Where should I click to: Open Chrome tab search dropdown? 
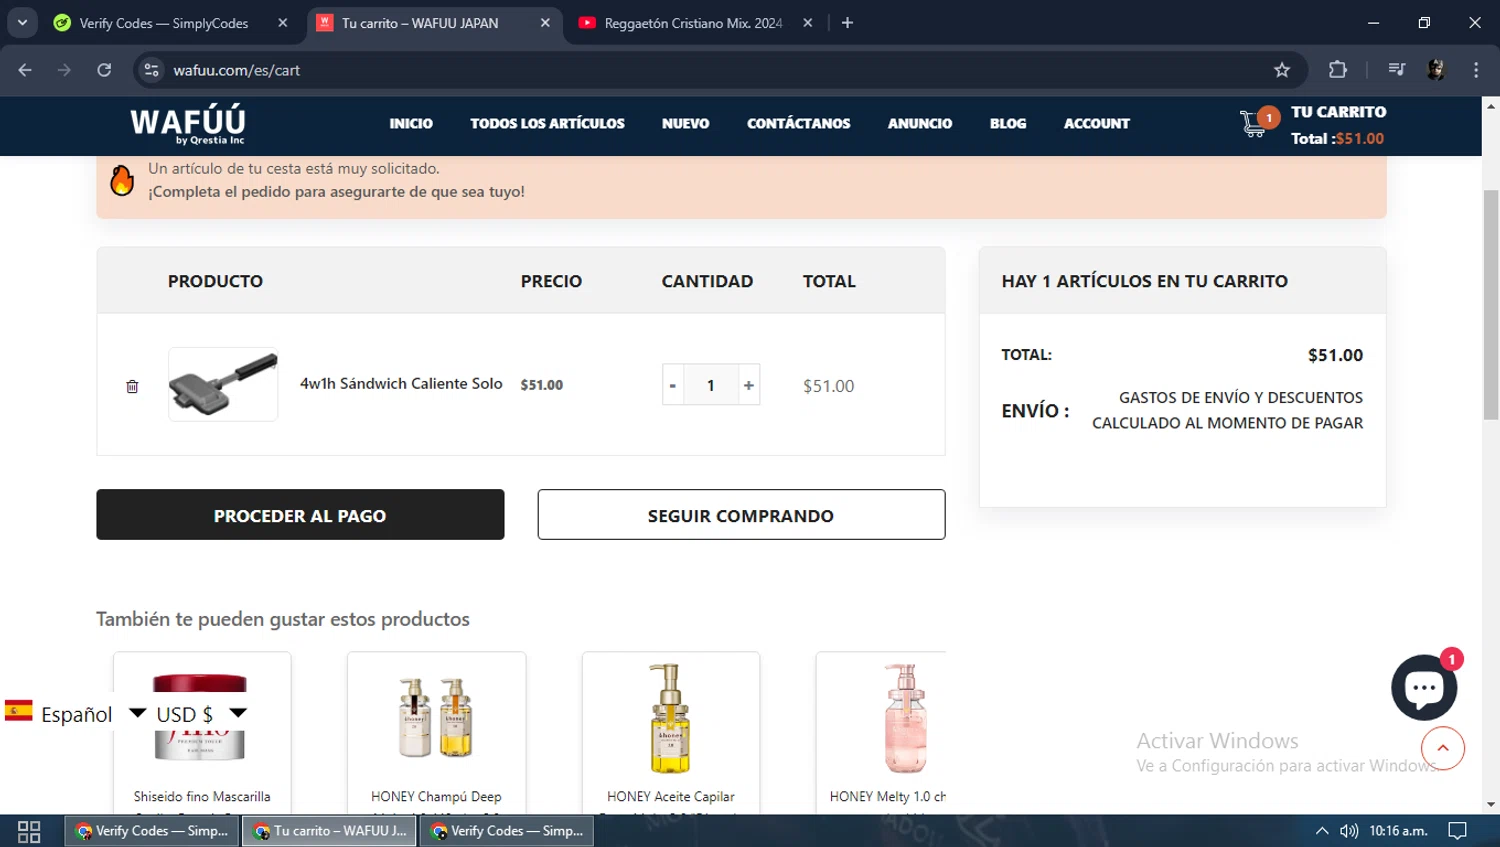22,23
